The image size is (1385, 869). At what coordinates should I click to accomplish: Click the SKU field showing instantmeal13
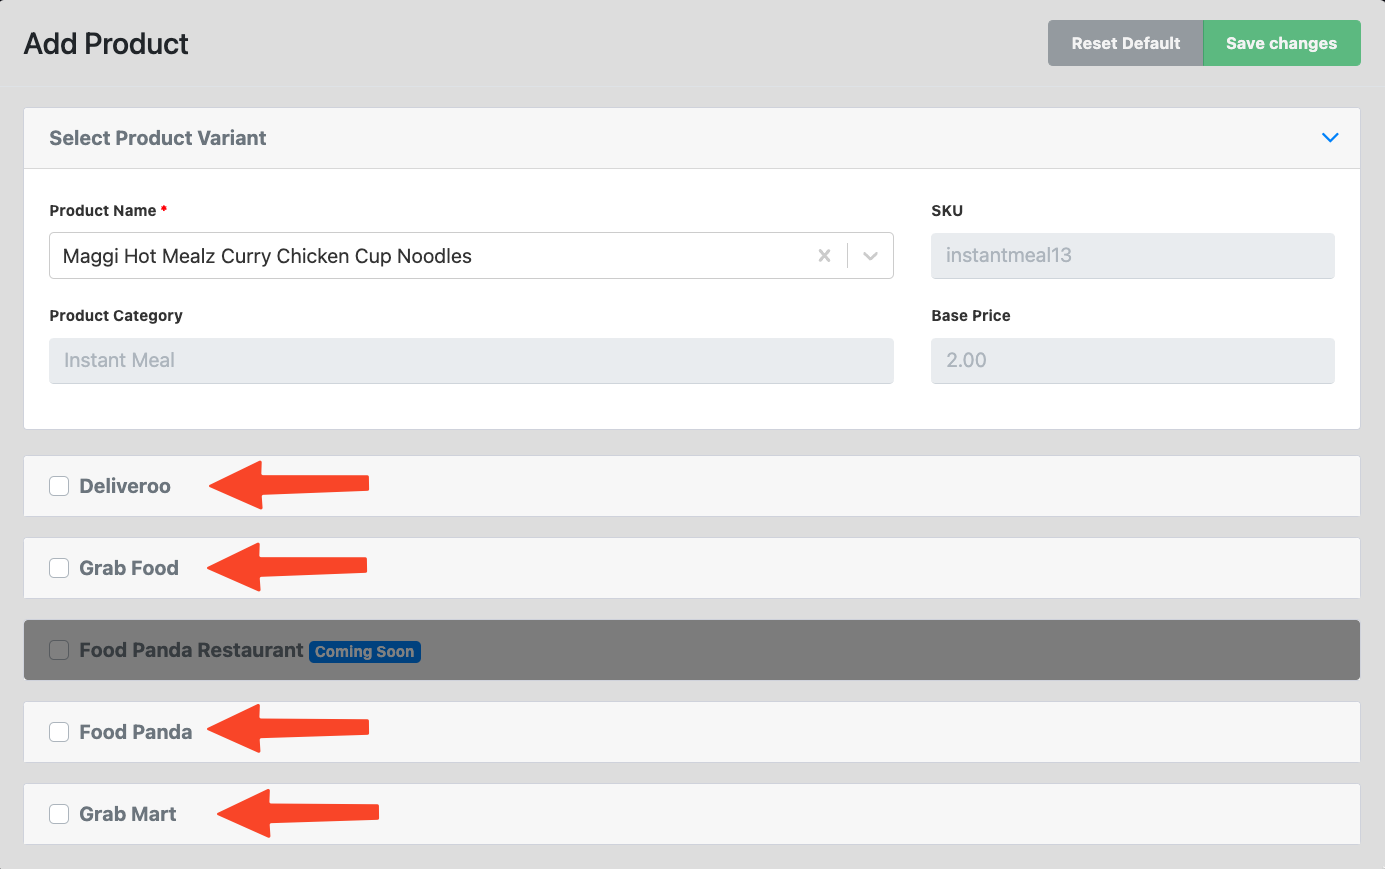point(1133,256)
